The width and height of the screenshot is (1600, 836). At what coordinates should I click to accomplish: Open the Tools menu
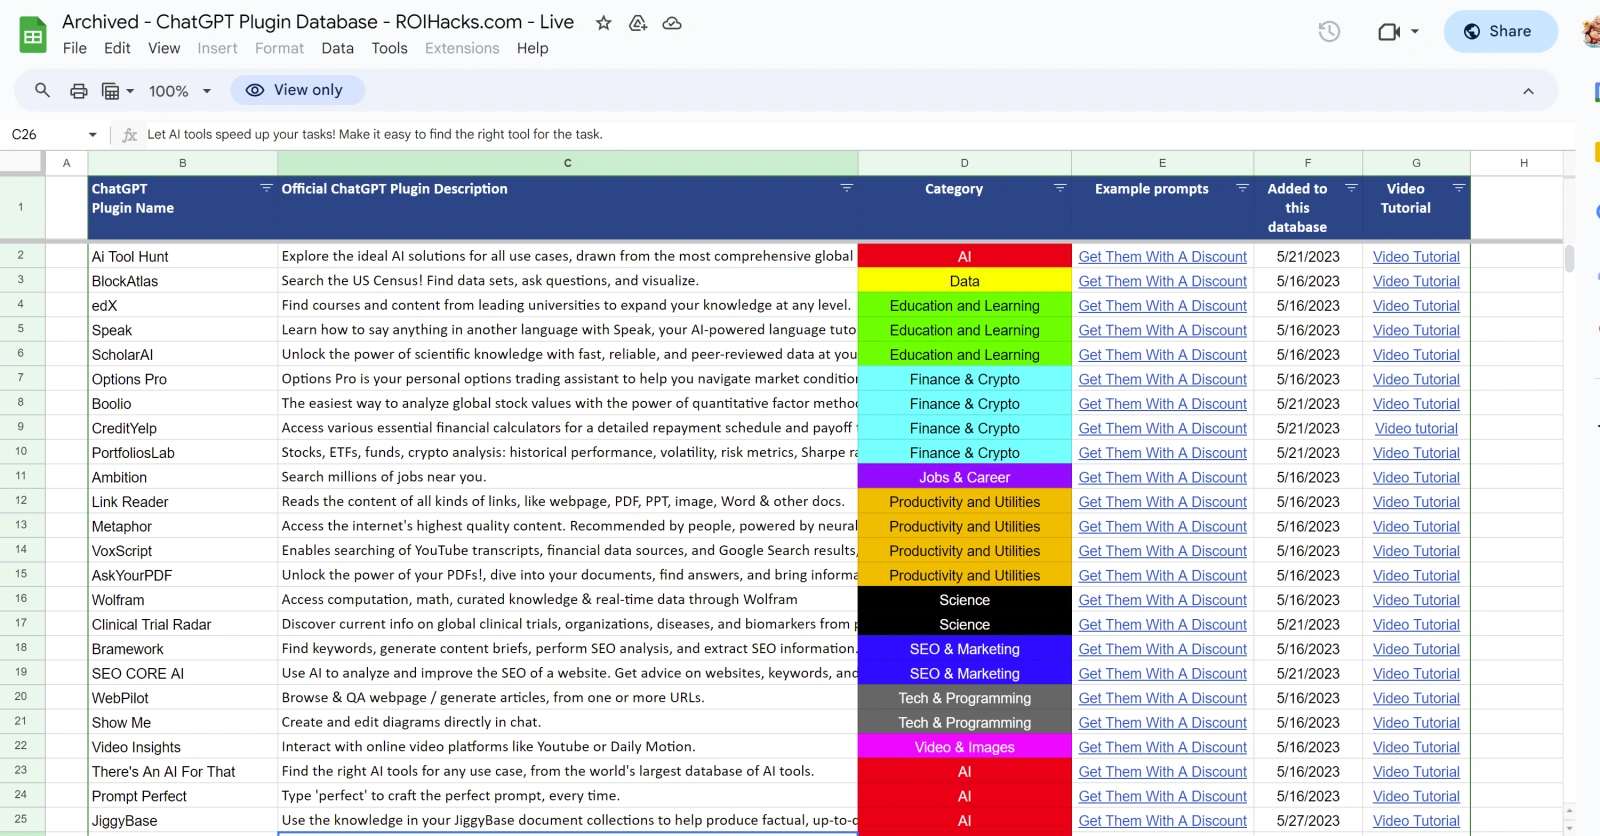tap(389, 48)
